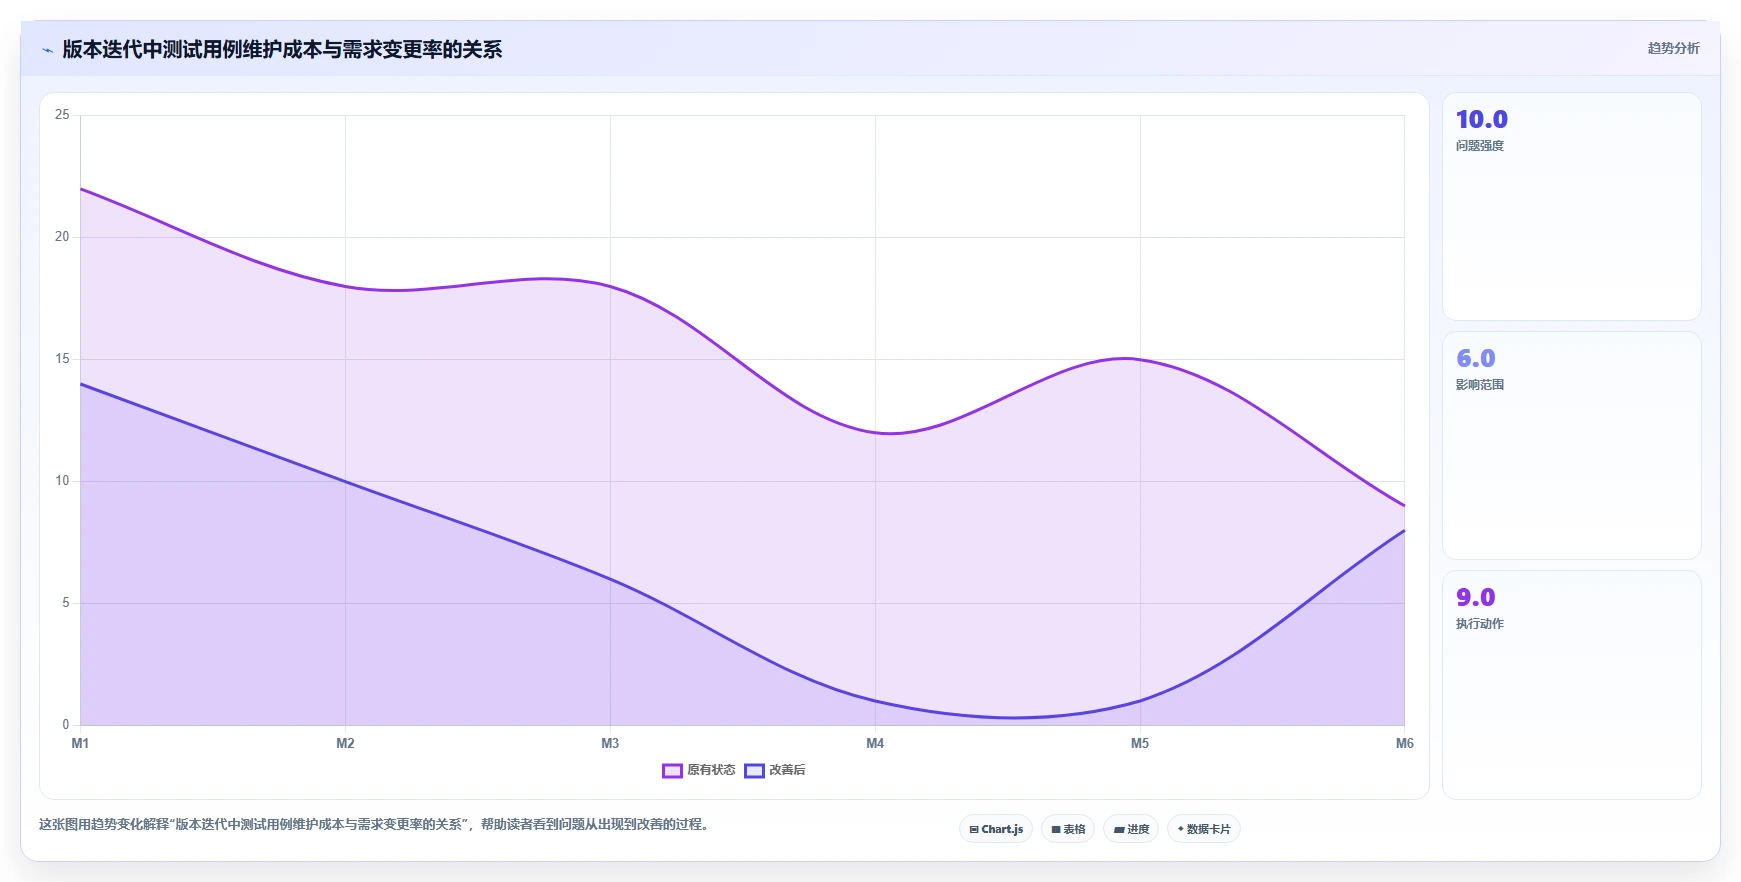Click the 改善后 legend text
This screenshot has width=1741, height=882.
point(787,770)
